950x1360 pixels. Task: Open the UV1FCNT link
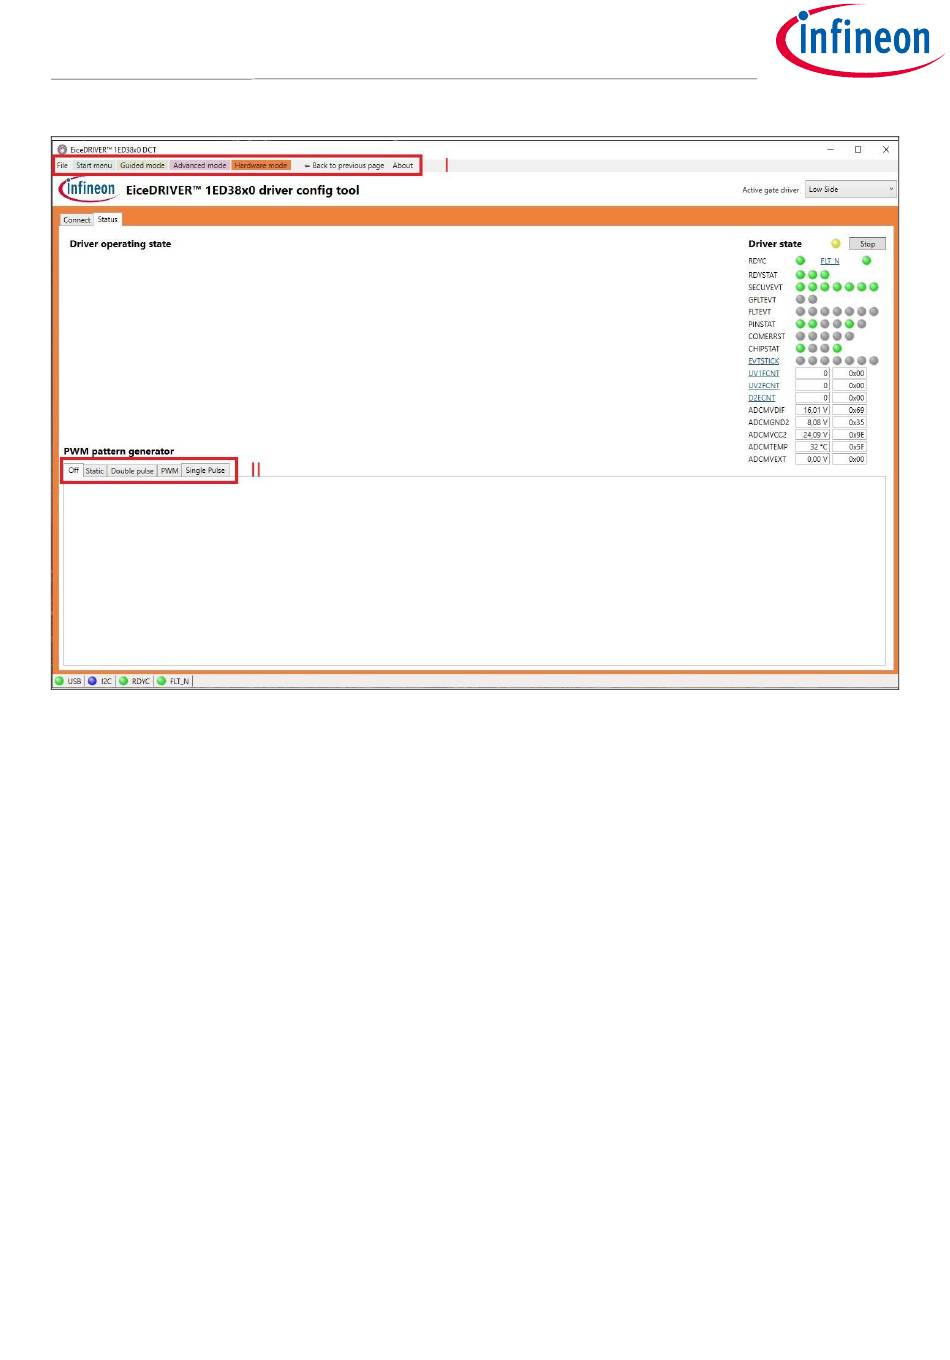coord(764,373)
